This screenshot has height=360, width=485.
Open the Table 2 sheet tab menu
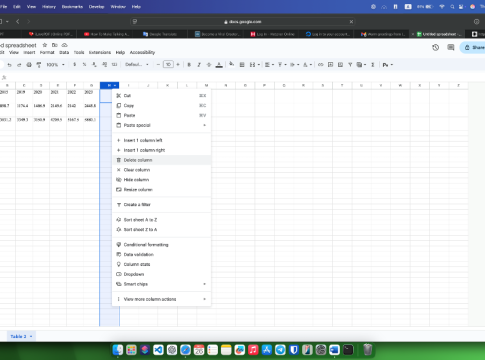pyautogui.click(x=31, y=336)
